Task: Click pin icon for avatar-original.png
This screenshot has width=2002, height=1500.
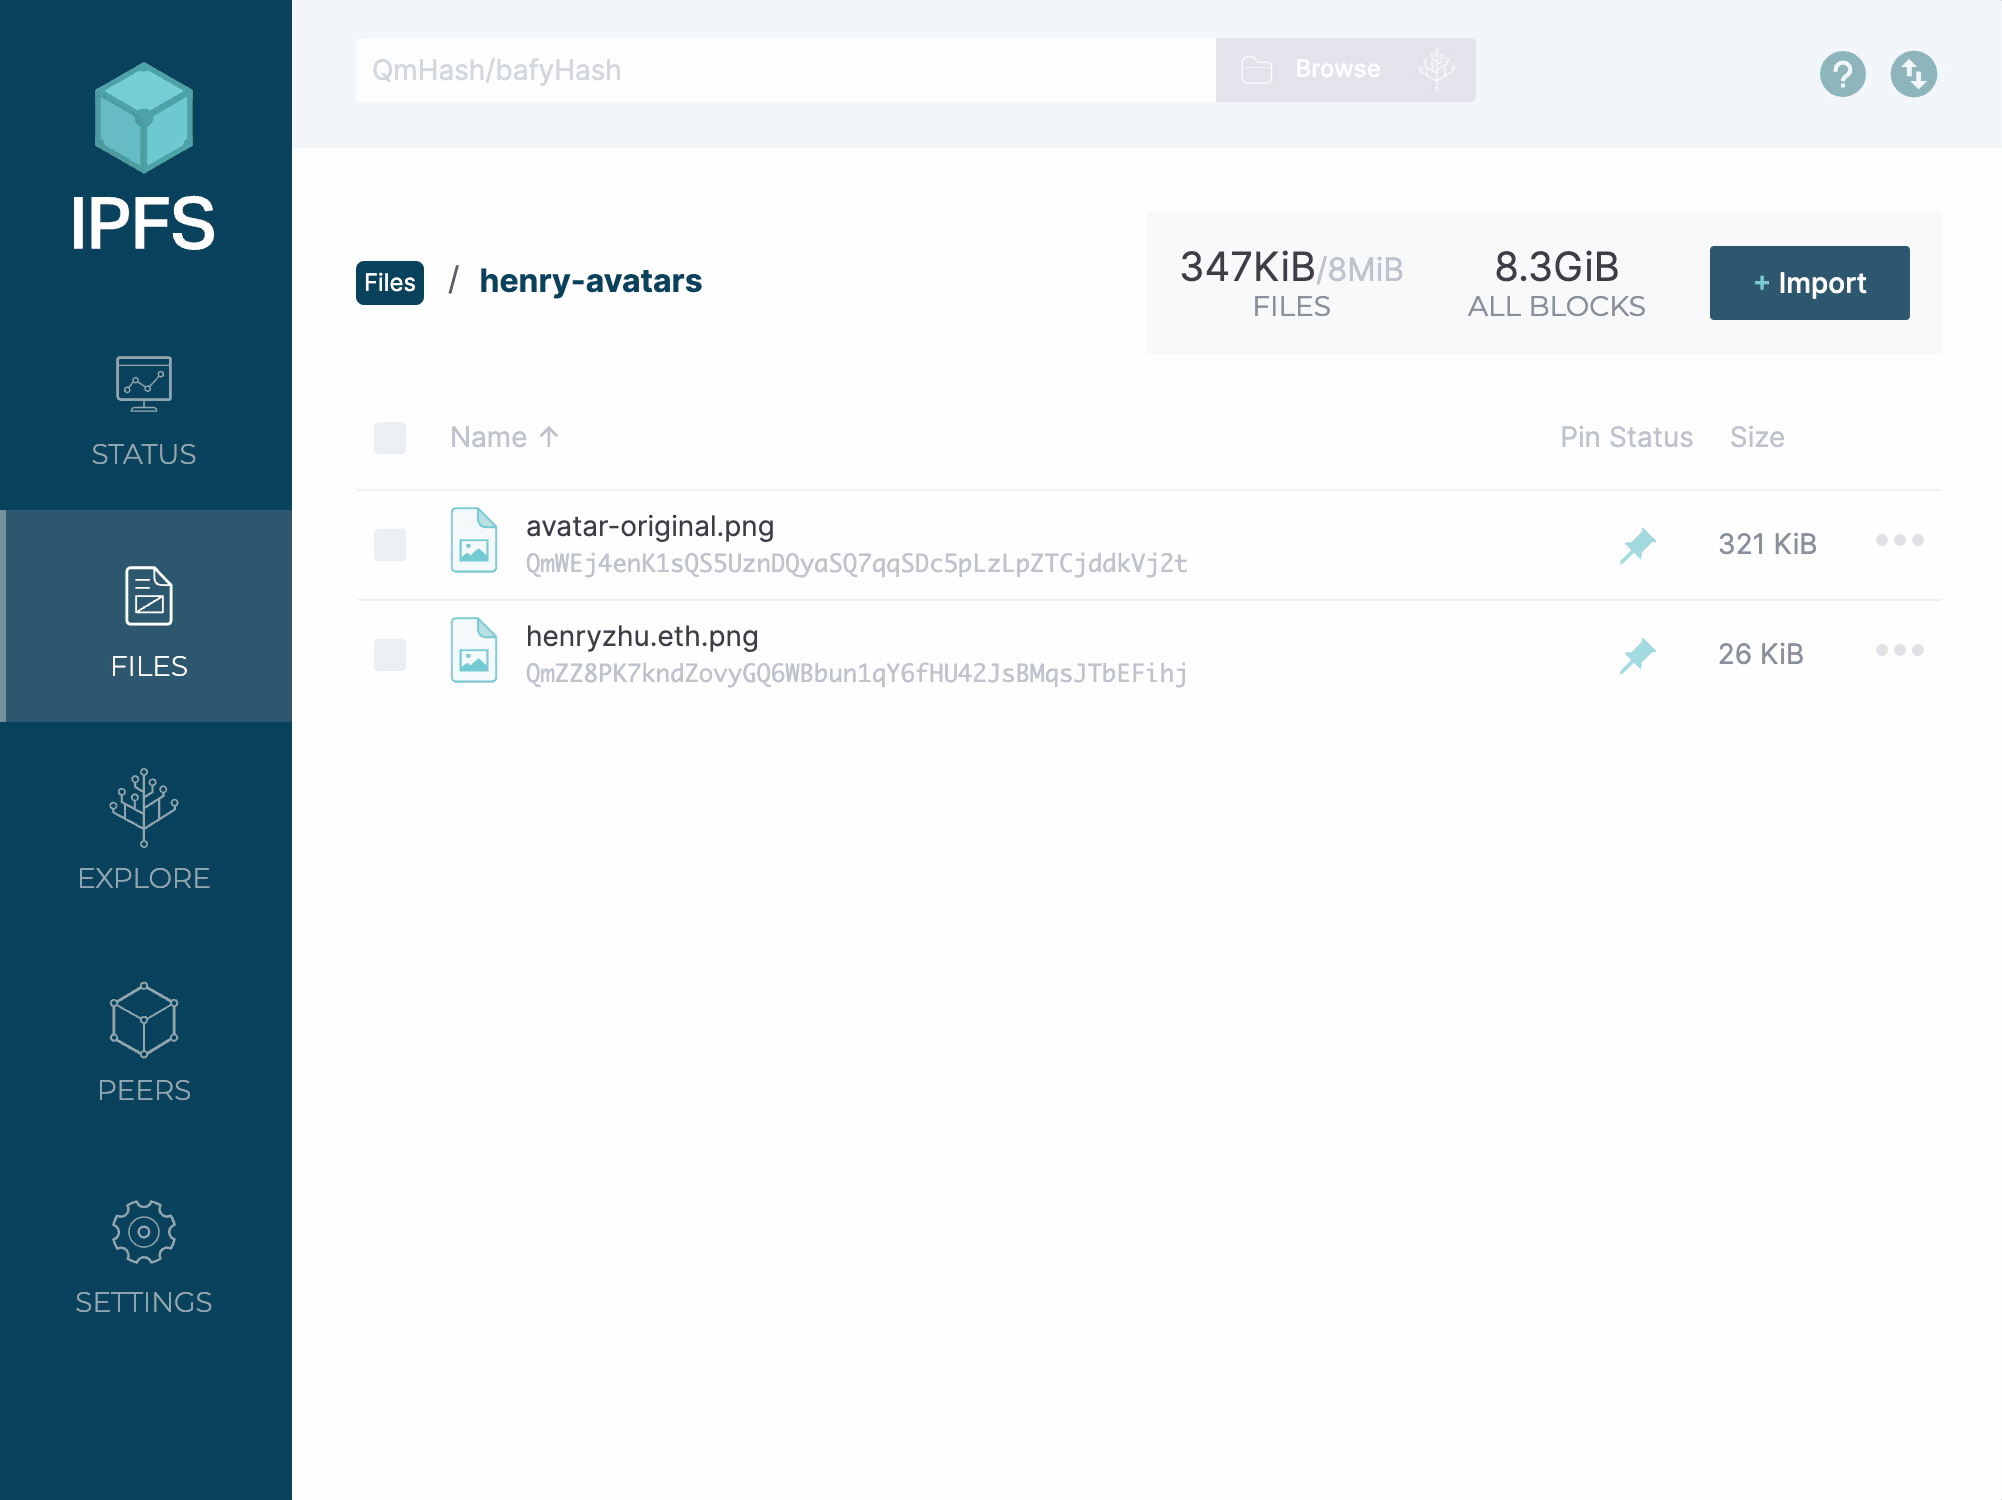Action: point(1638,545)
